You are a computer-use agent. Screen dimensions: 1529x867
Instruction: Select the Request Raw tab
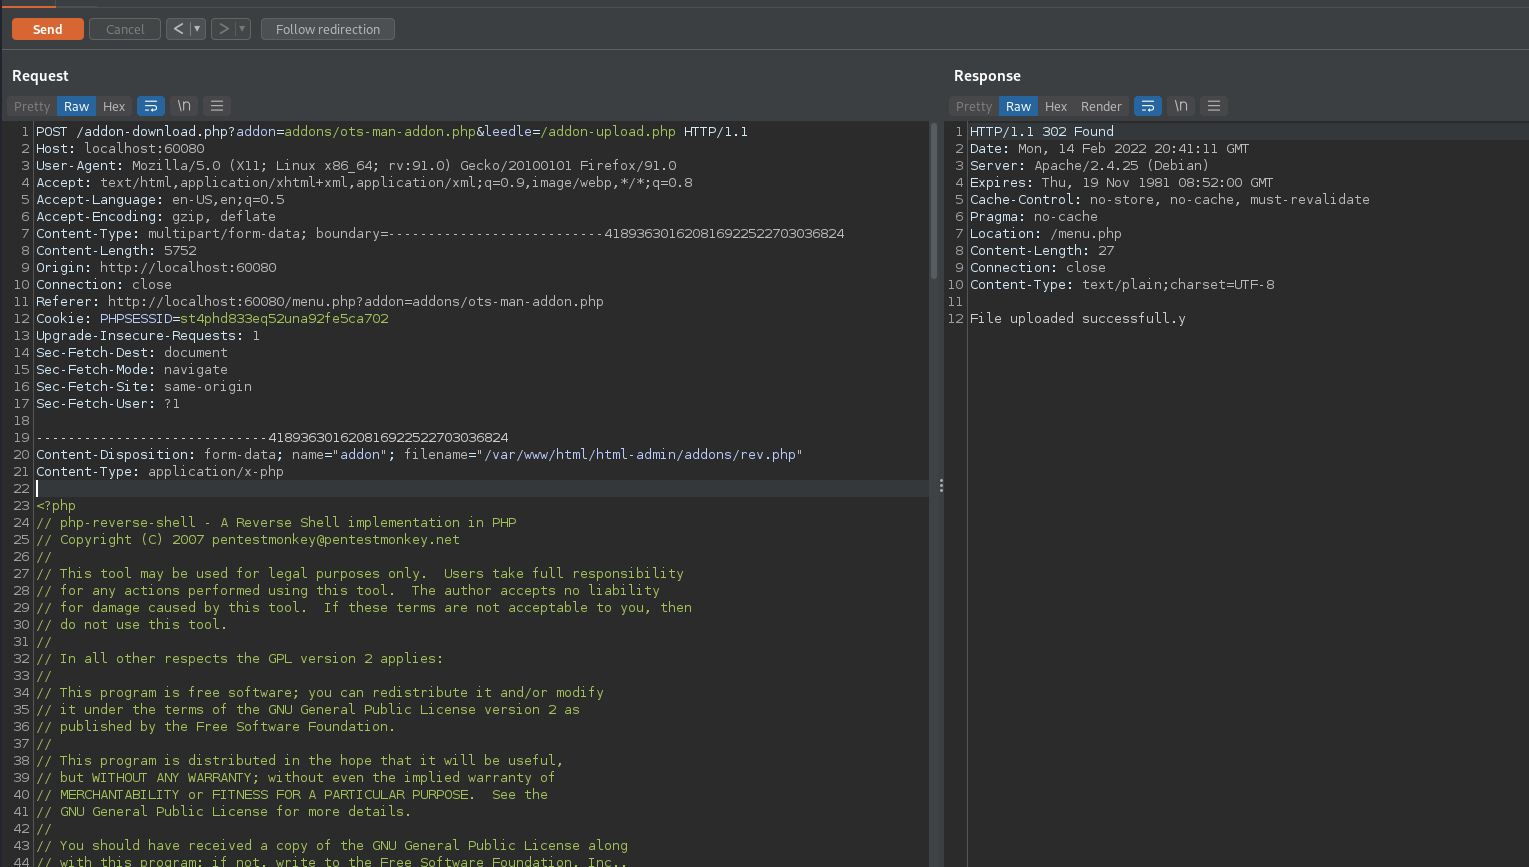77,106
